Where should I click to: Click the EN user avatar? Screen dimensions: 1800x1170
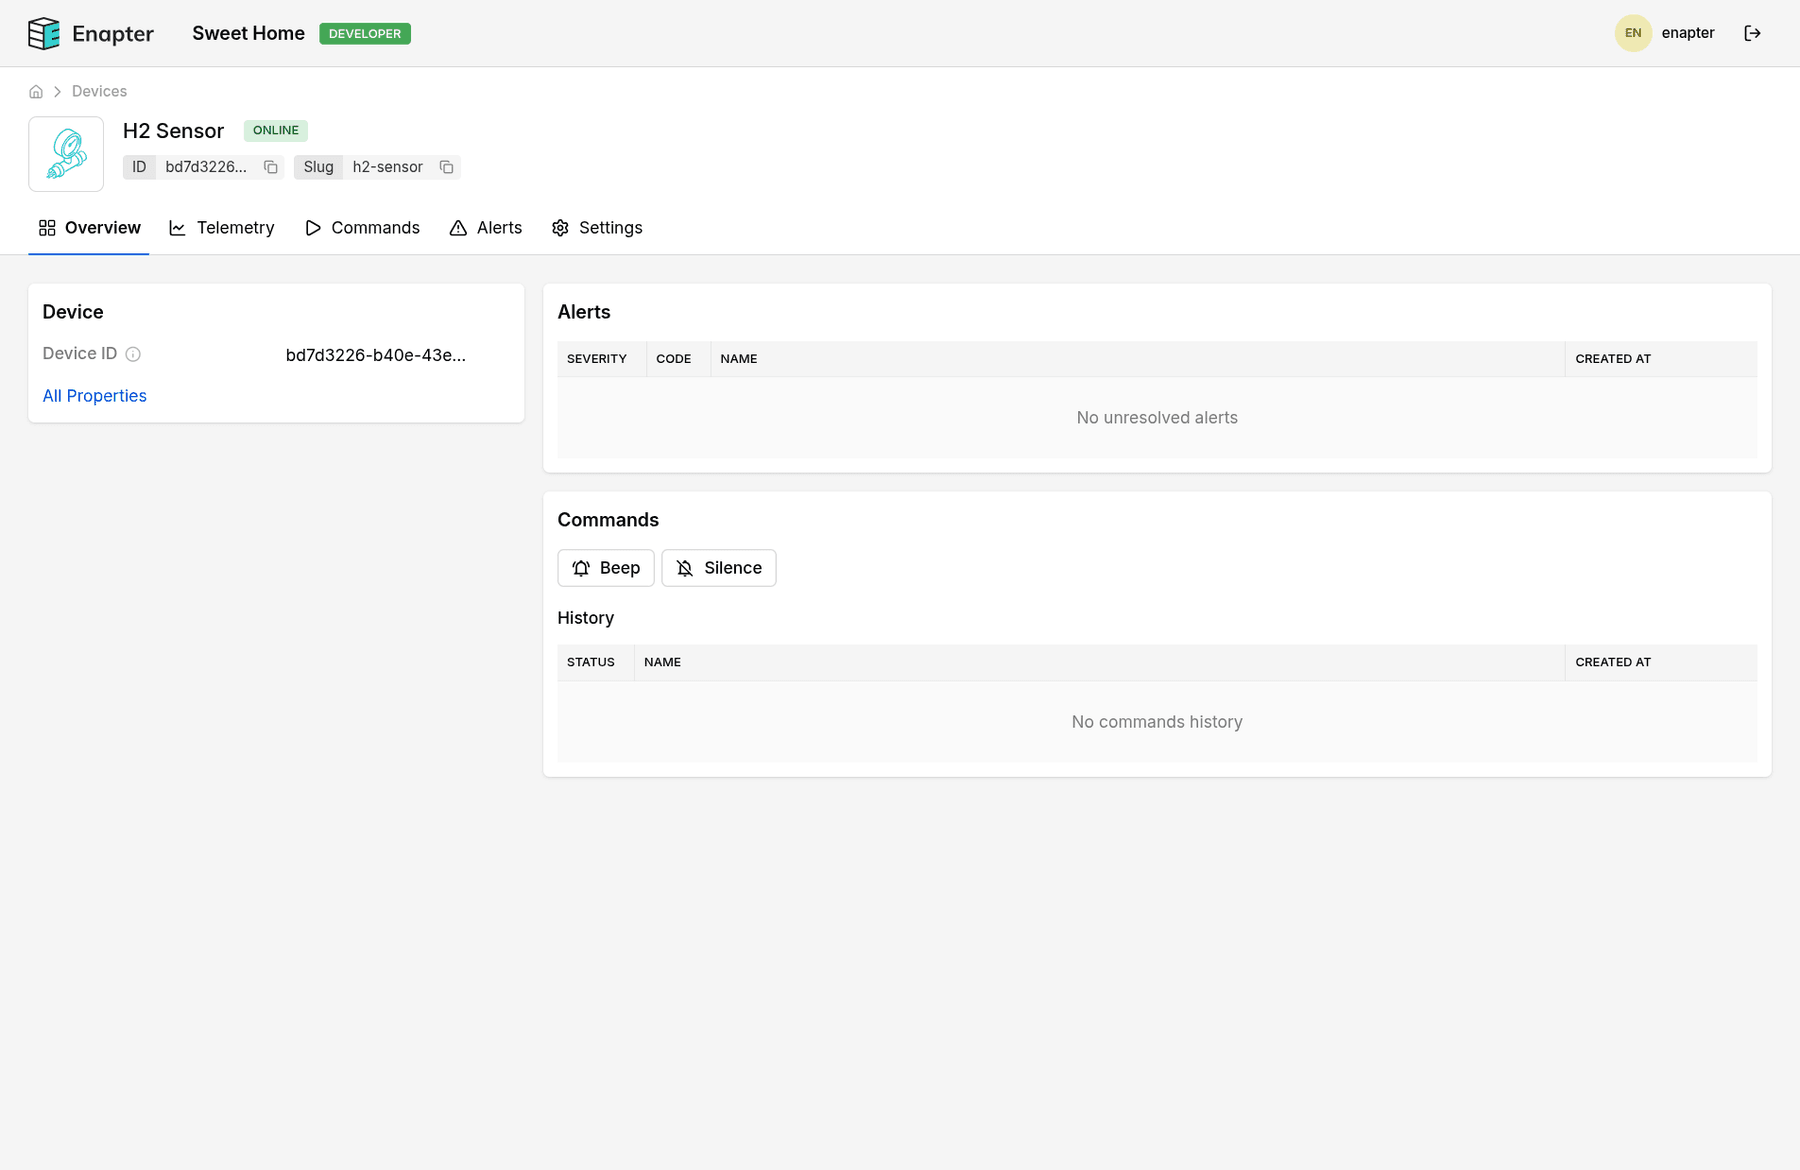click(x=1632, y=33)
